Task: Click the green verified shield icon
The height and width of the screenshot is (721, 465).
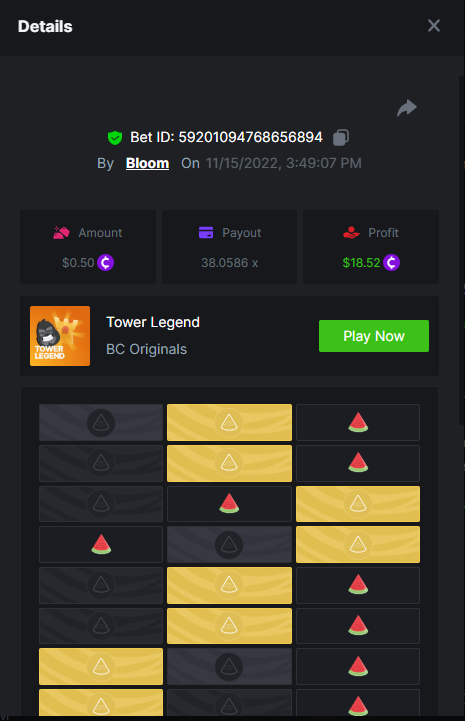Action: tap(115, 137)
